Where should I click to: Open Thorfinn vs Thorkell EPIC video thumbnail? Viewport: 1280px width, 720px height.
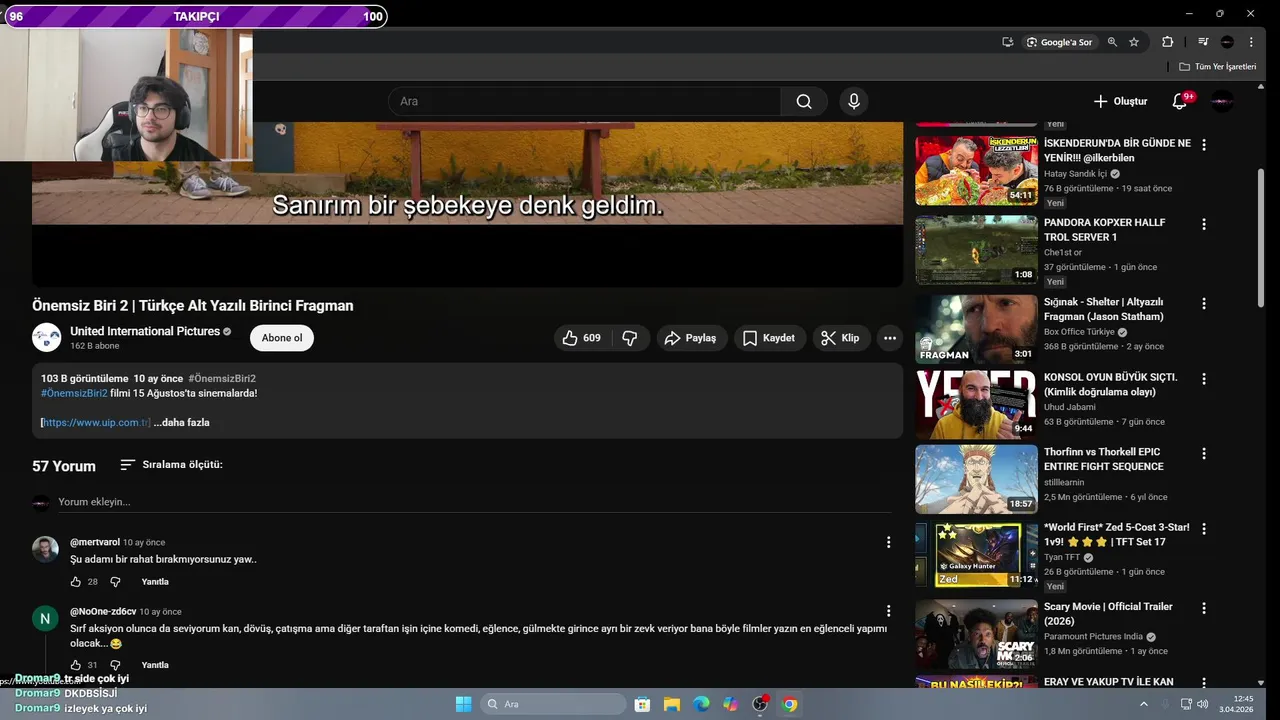(x=976, y=479)
